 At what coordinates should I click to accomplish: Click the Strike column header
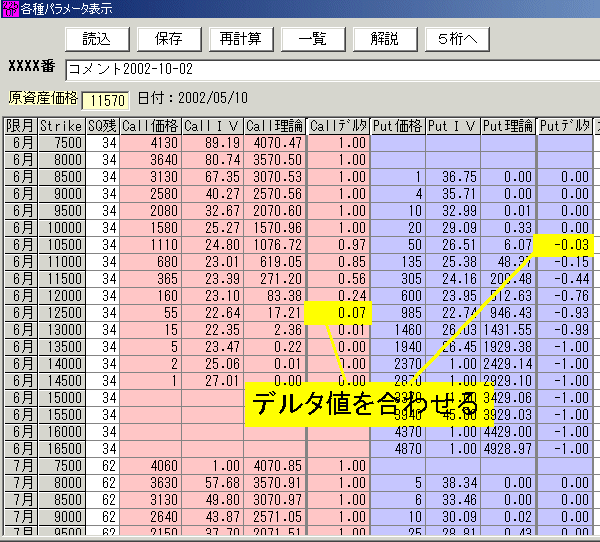click(x=61, y=126)
